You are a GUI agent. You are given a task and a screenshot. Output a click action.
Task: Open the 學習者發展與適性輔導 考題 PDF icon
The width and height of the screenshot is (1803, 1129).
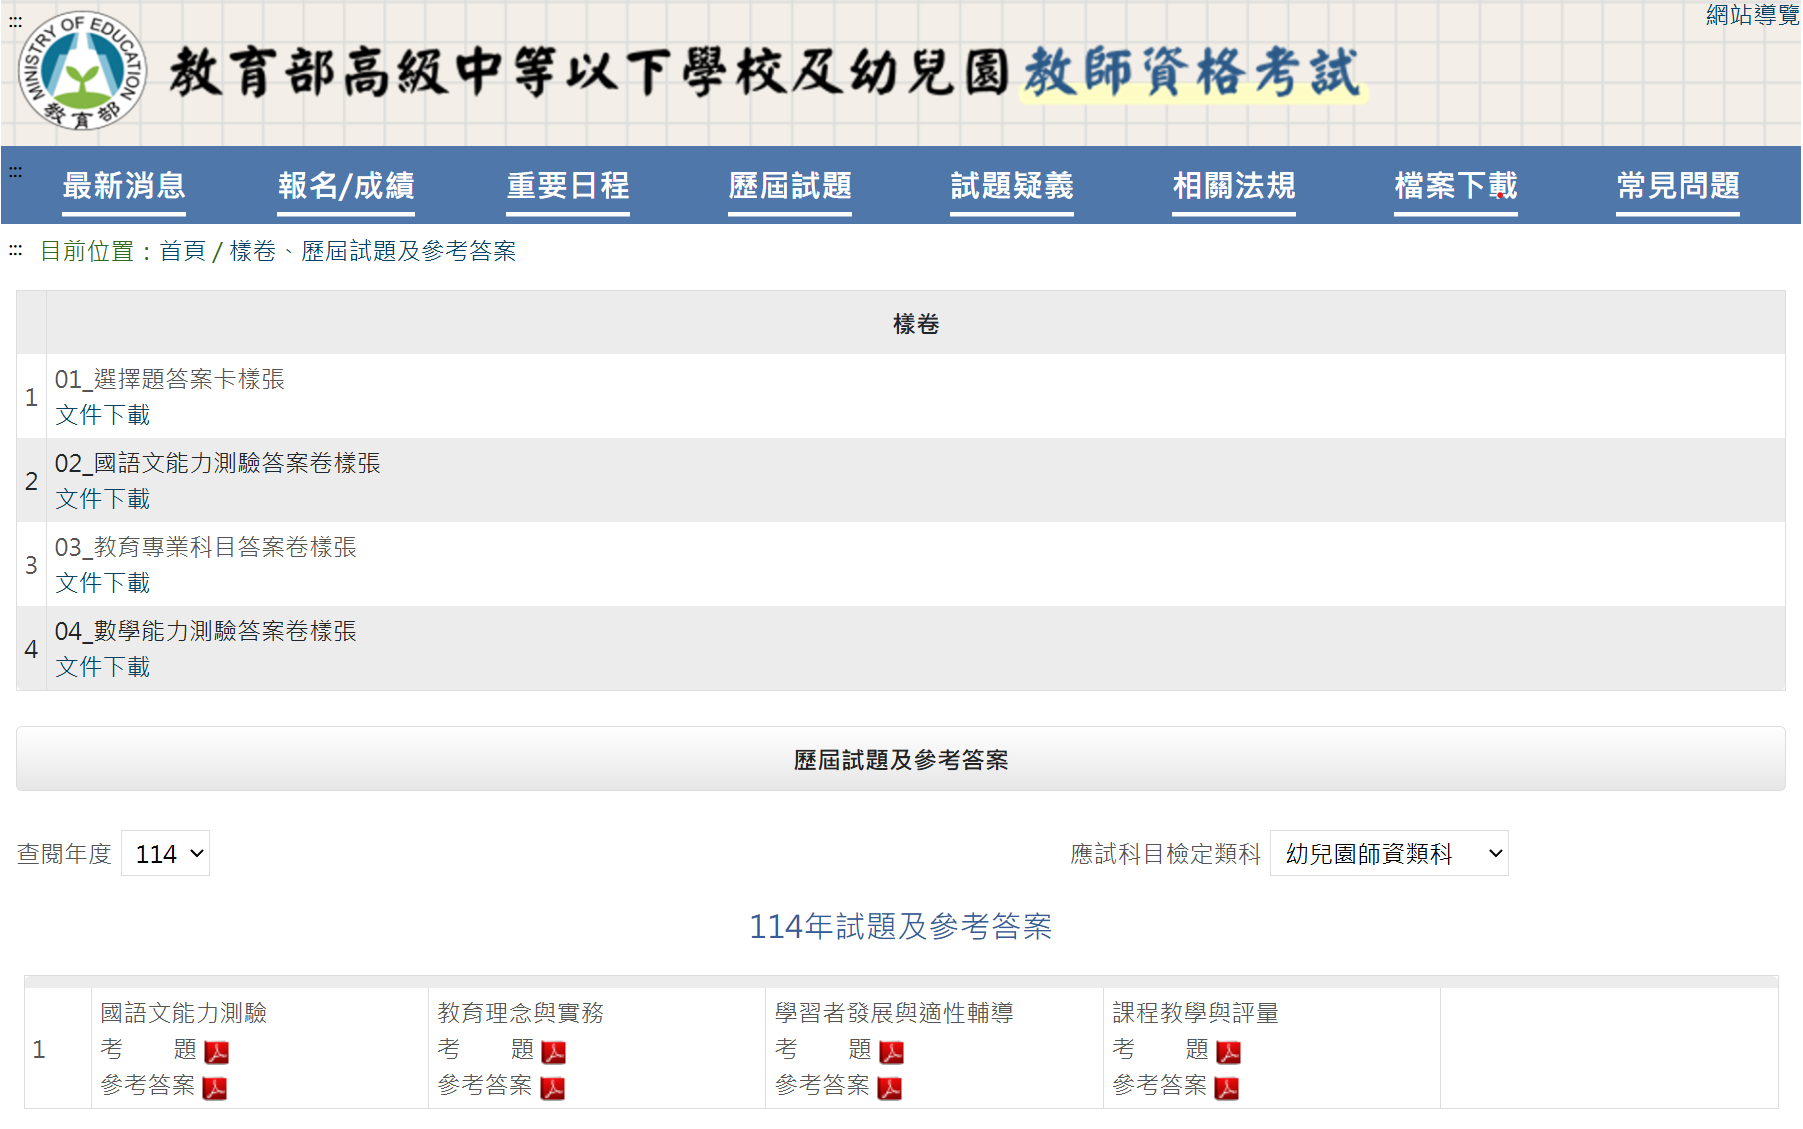pos(893,1050)
